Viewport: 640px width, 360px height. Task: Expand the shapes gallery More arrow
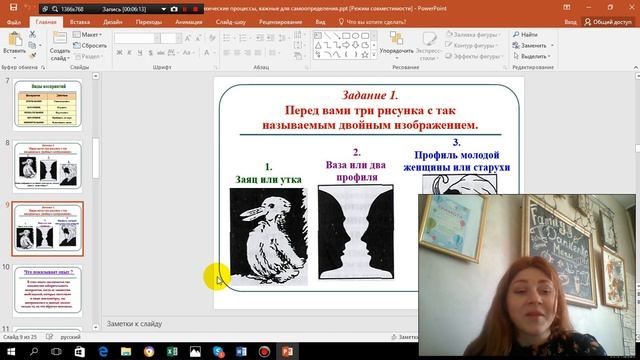click(x=374, y=54)
